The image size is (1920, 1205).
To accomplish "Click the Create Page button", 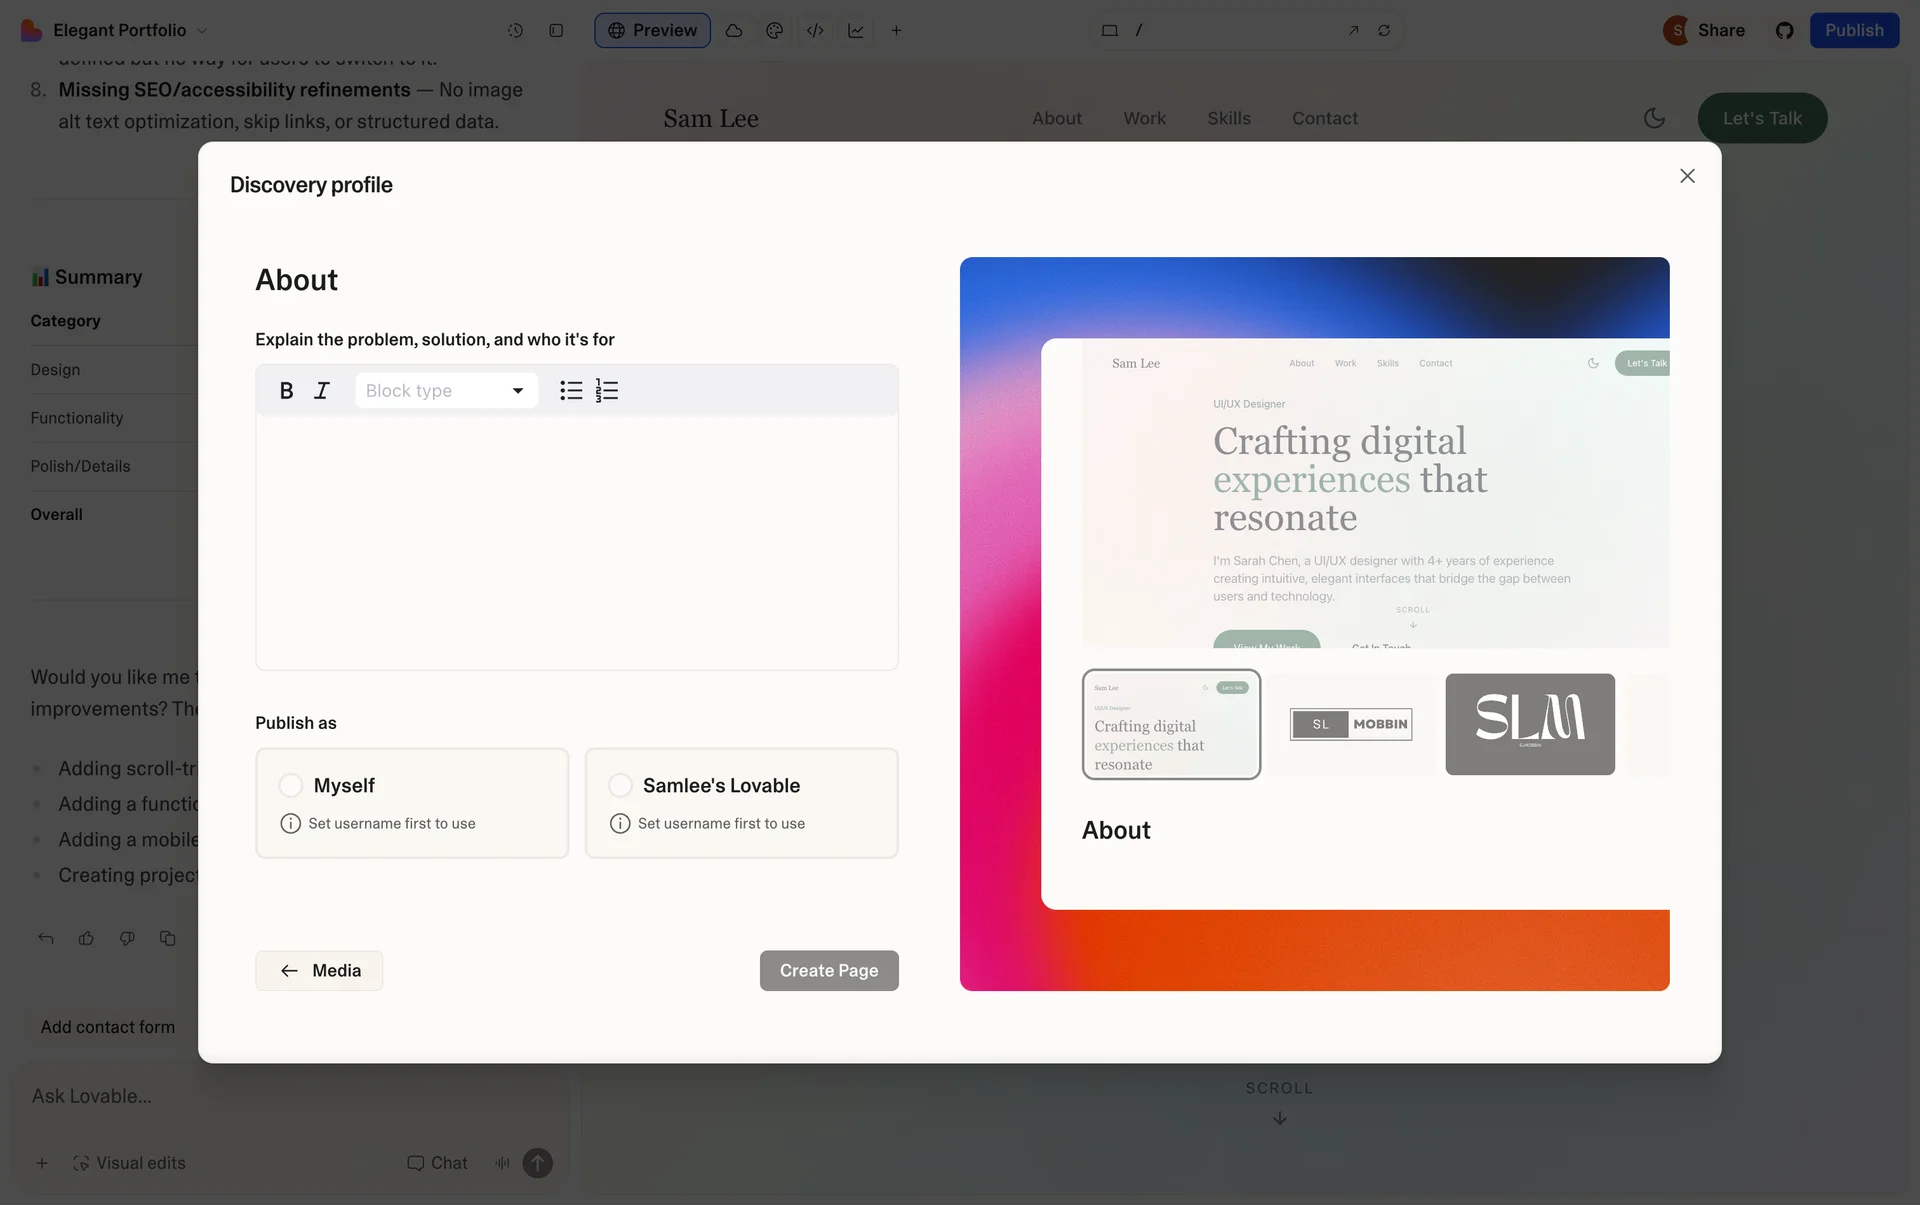I will 828,970.
